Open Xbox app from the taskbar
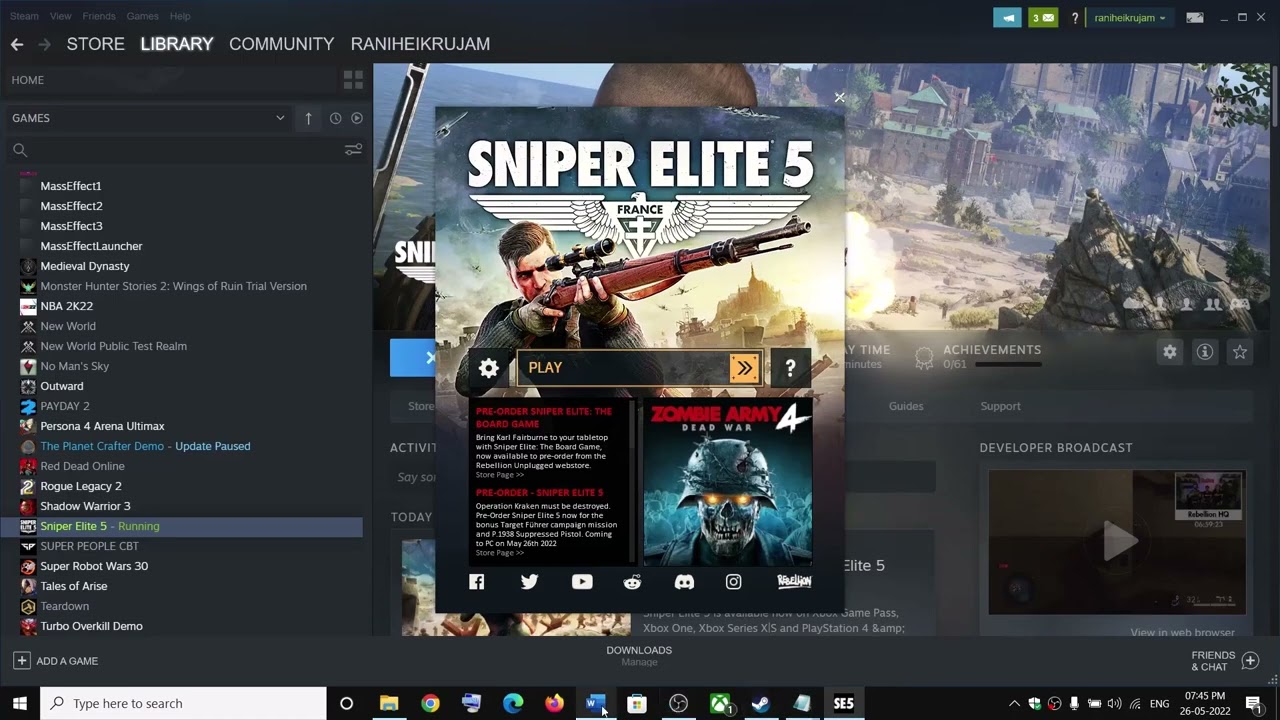Viewport: 1280px width, 720px height. click(720, 704)
